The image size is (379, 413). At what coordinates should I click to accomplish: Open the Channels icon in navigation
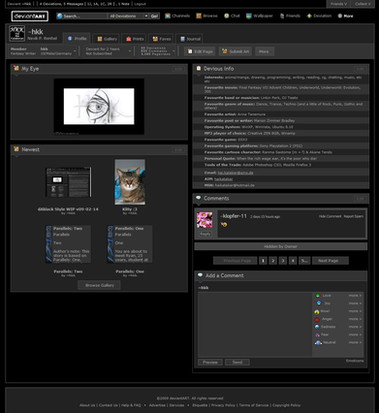[x=168, y=16]
